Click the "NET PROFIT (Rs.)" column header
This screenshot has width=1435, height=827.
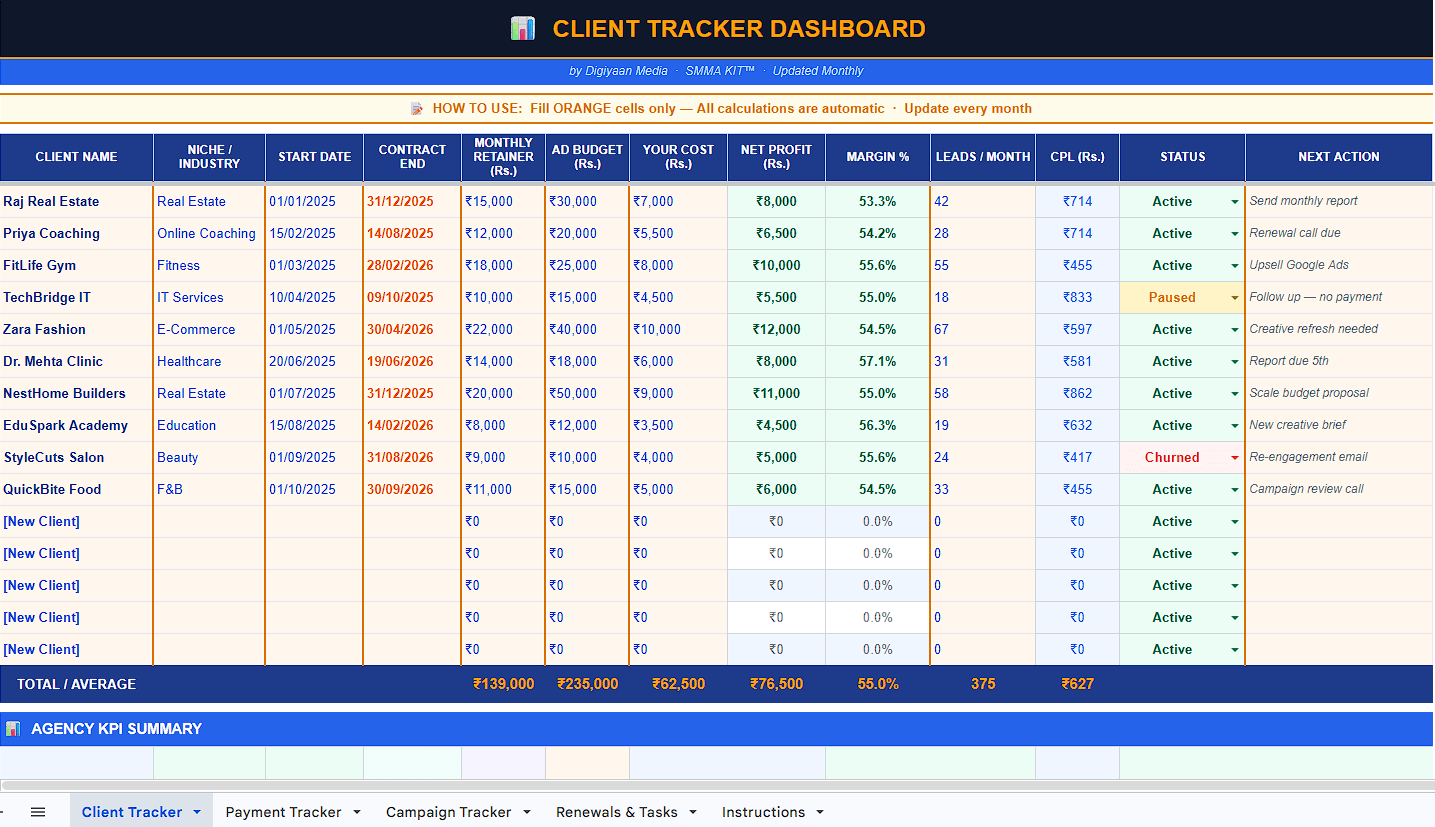pos(776,157)
